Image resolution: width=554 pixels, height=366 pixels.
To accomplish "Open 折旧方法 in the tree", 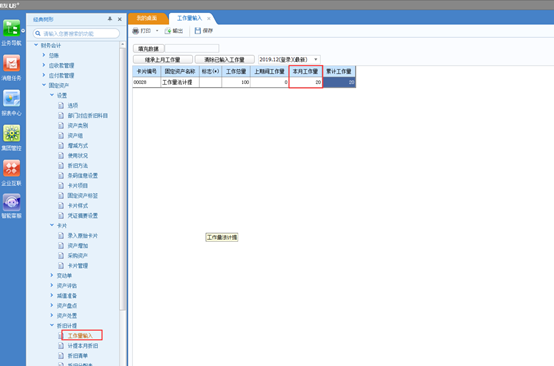I will point(78,165).
